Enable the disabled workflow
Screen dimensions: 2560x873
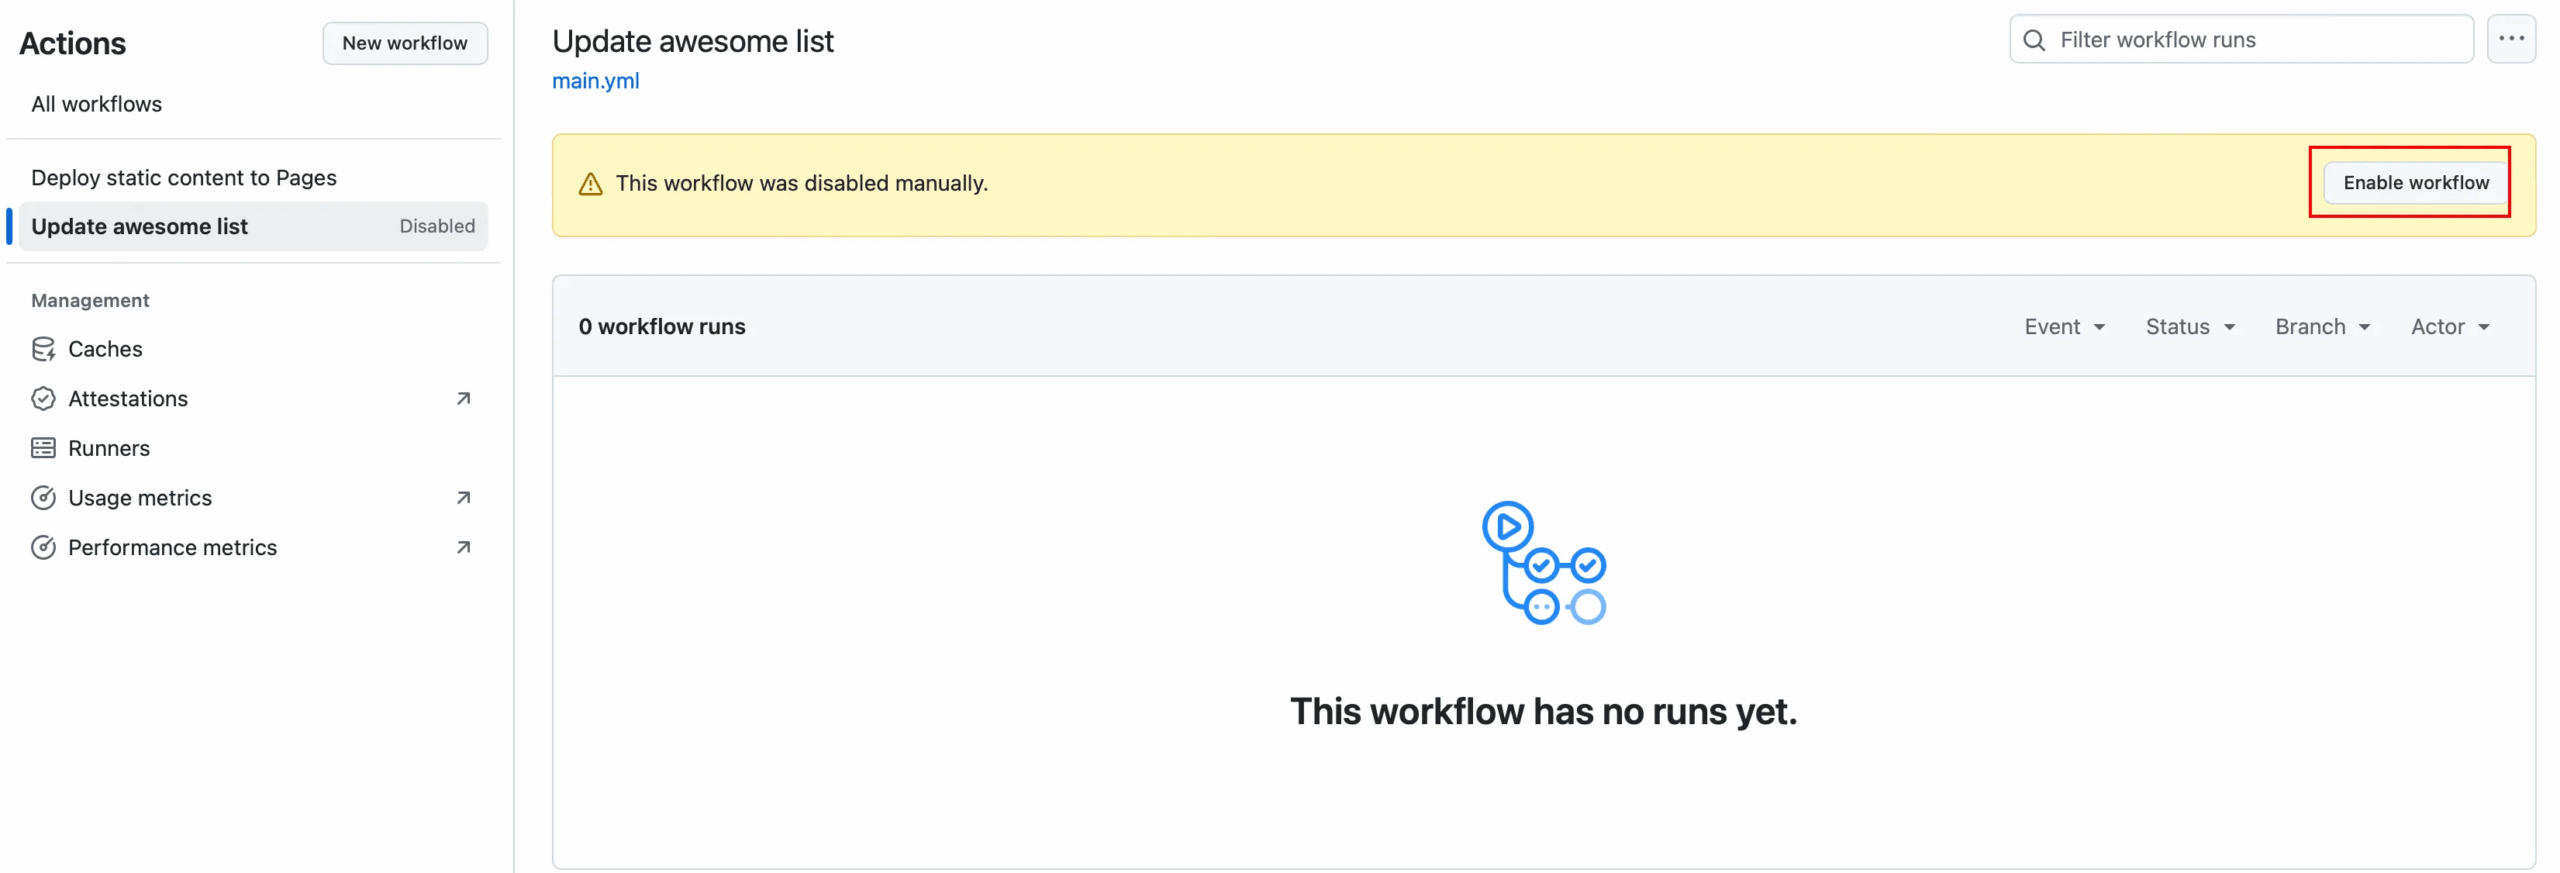[2415, 183]
